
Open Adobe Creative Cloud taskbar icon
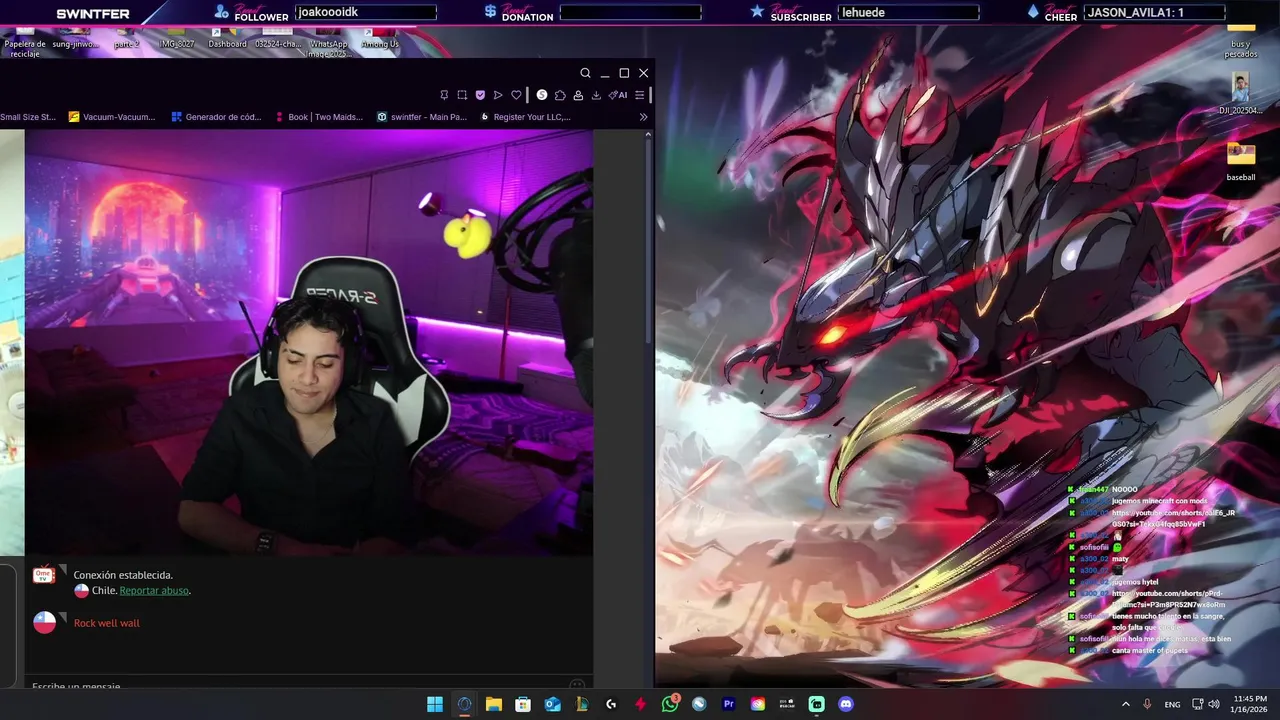point(758,704)
